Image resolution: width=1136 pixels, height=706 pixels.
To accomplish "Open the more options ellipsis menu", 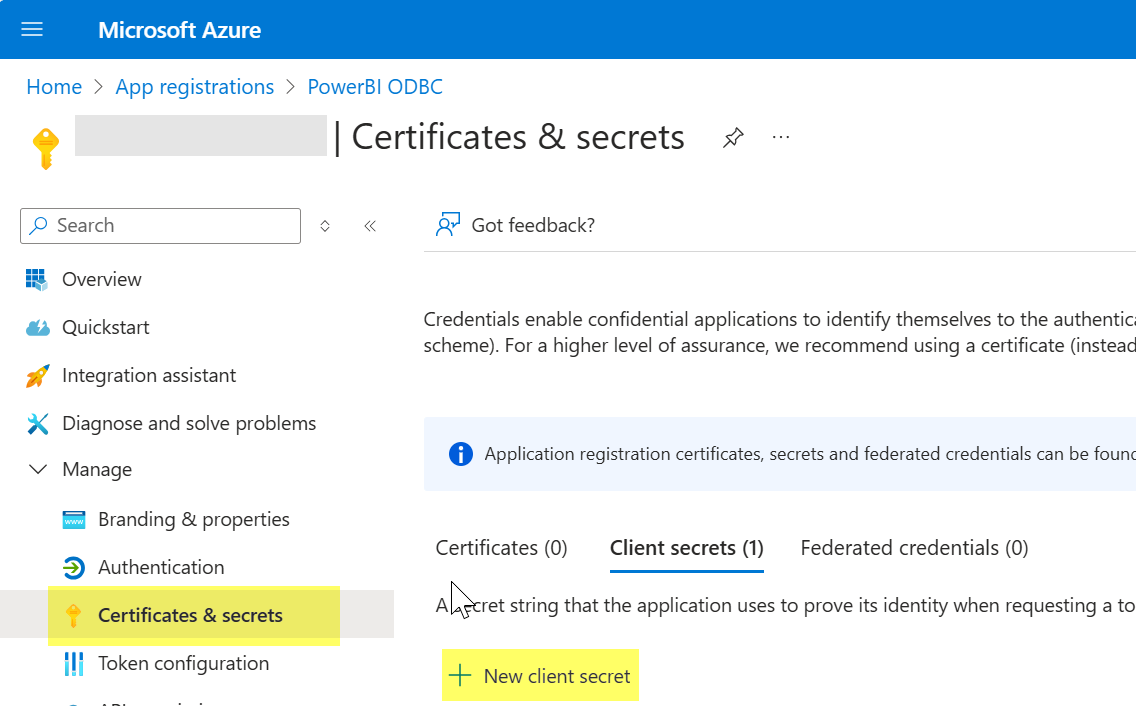I will tap(780, 137).
